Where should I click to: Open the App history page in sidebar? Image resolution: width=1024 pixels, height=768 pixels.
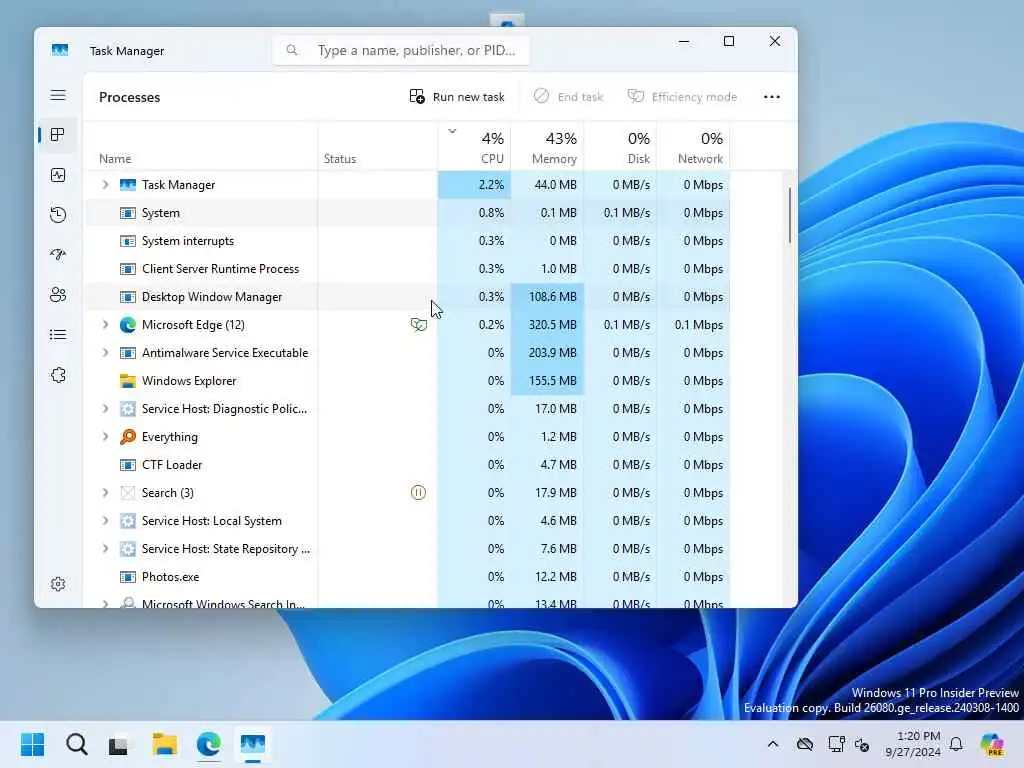(58, 215)
